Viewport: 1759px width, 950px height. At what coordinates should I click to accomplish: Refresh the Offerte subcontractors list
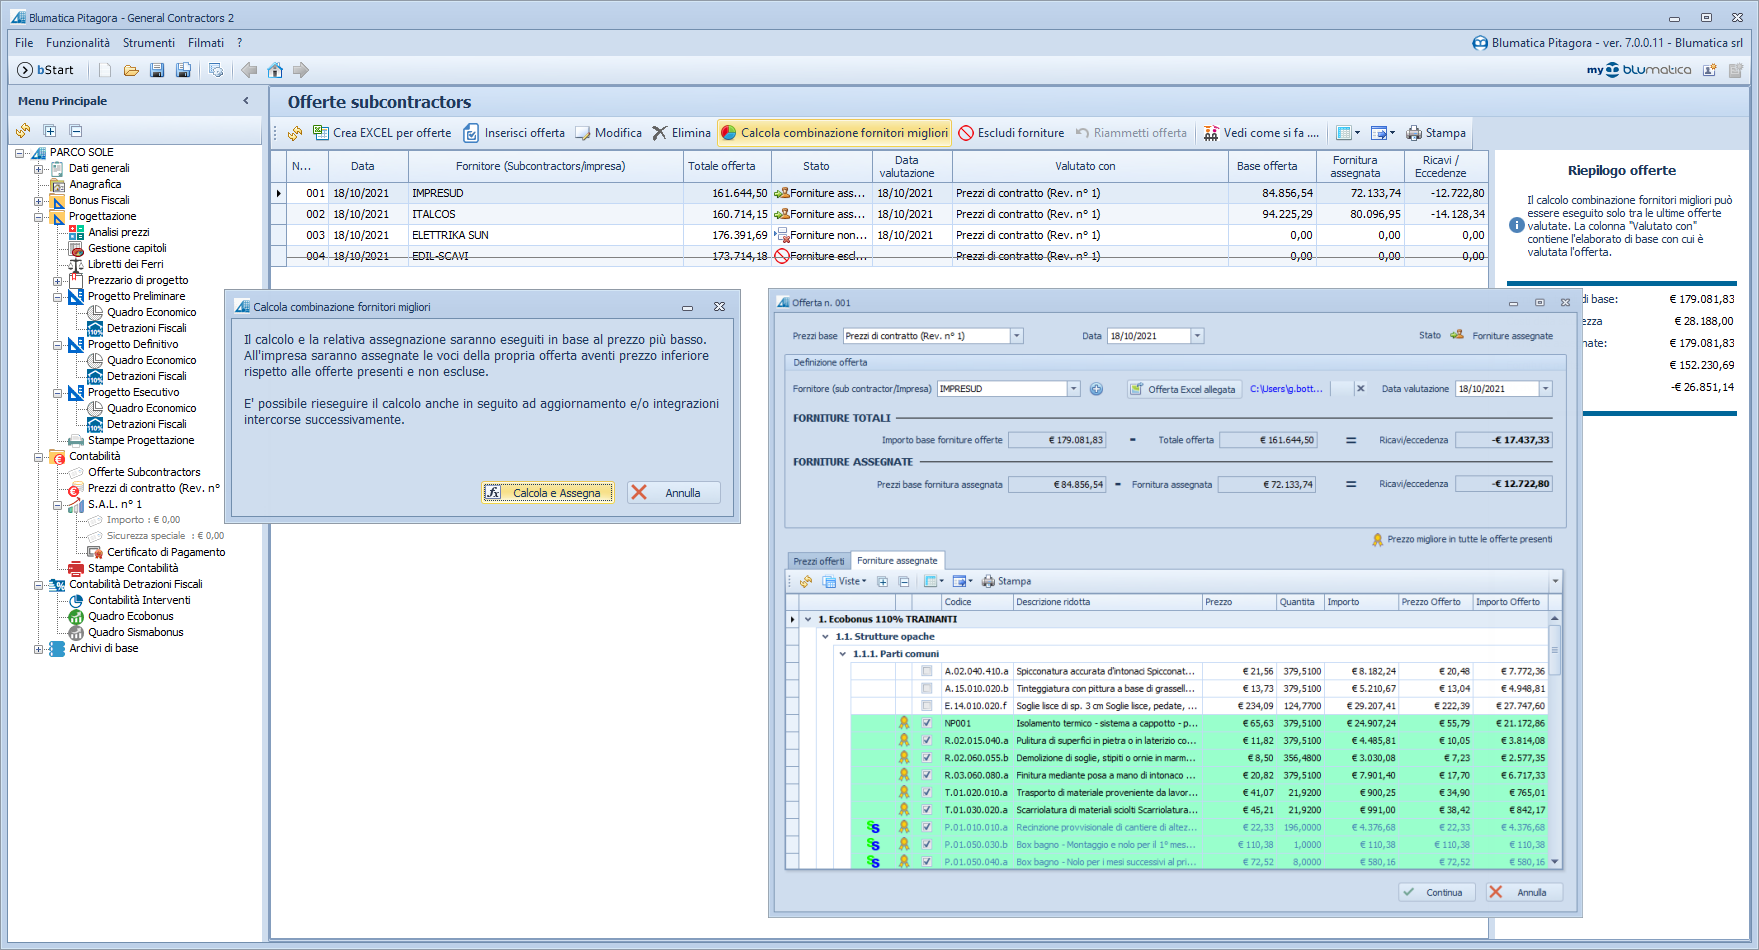295,133
